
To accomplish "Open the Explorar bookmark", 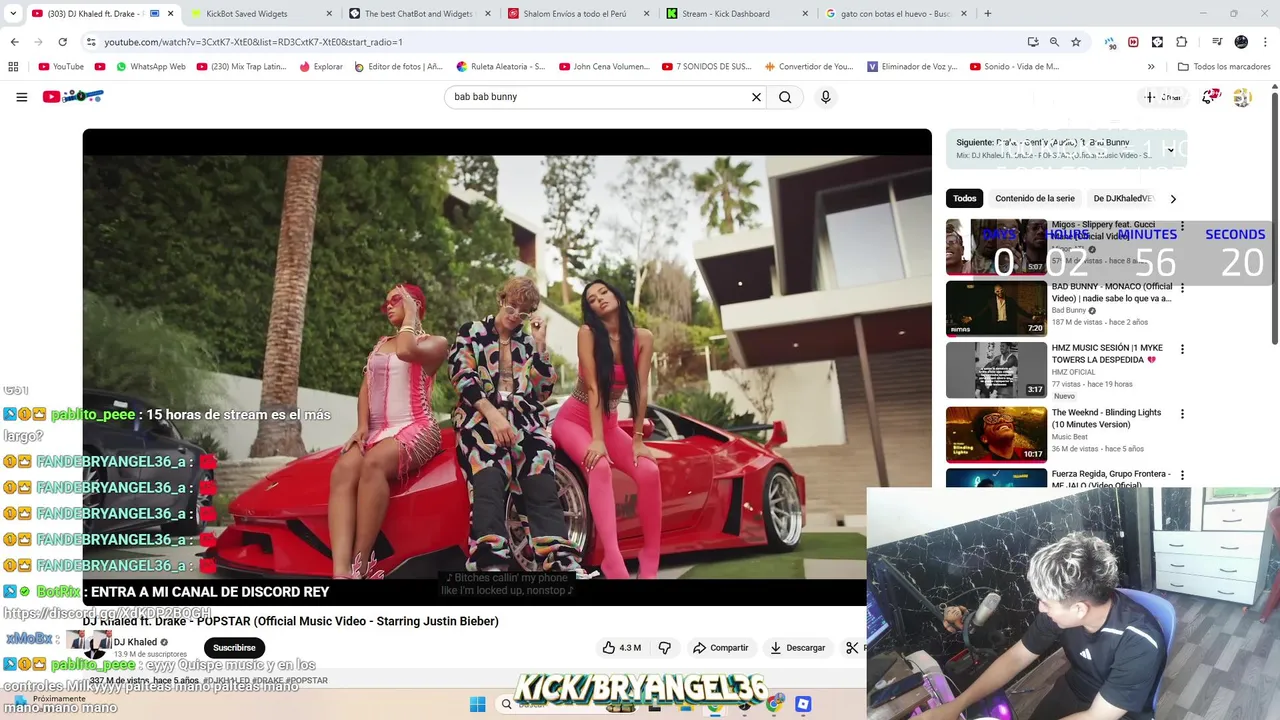I will [x=320, y=67].
